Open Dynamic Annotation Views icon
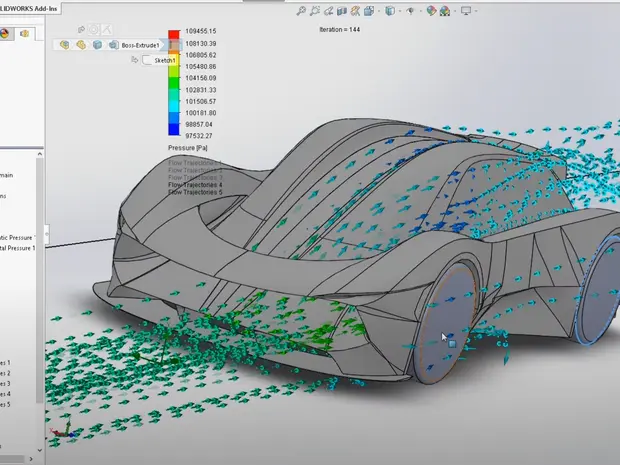Image resolution: width=620 pixels, height=465 pixels. click(x=355, y=11)
